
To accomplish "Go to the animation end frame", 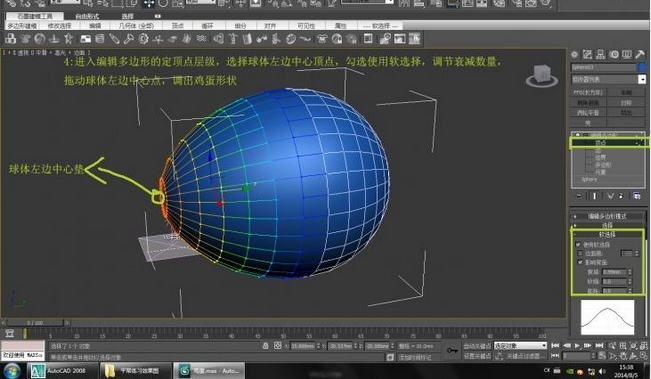I will (599, 345).
